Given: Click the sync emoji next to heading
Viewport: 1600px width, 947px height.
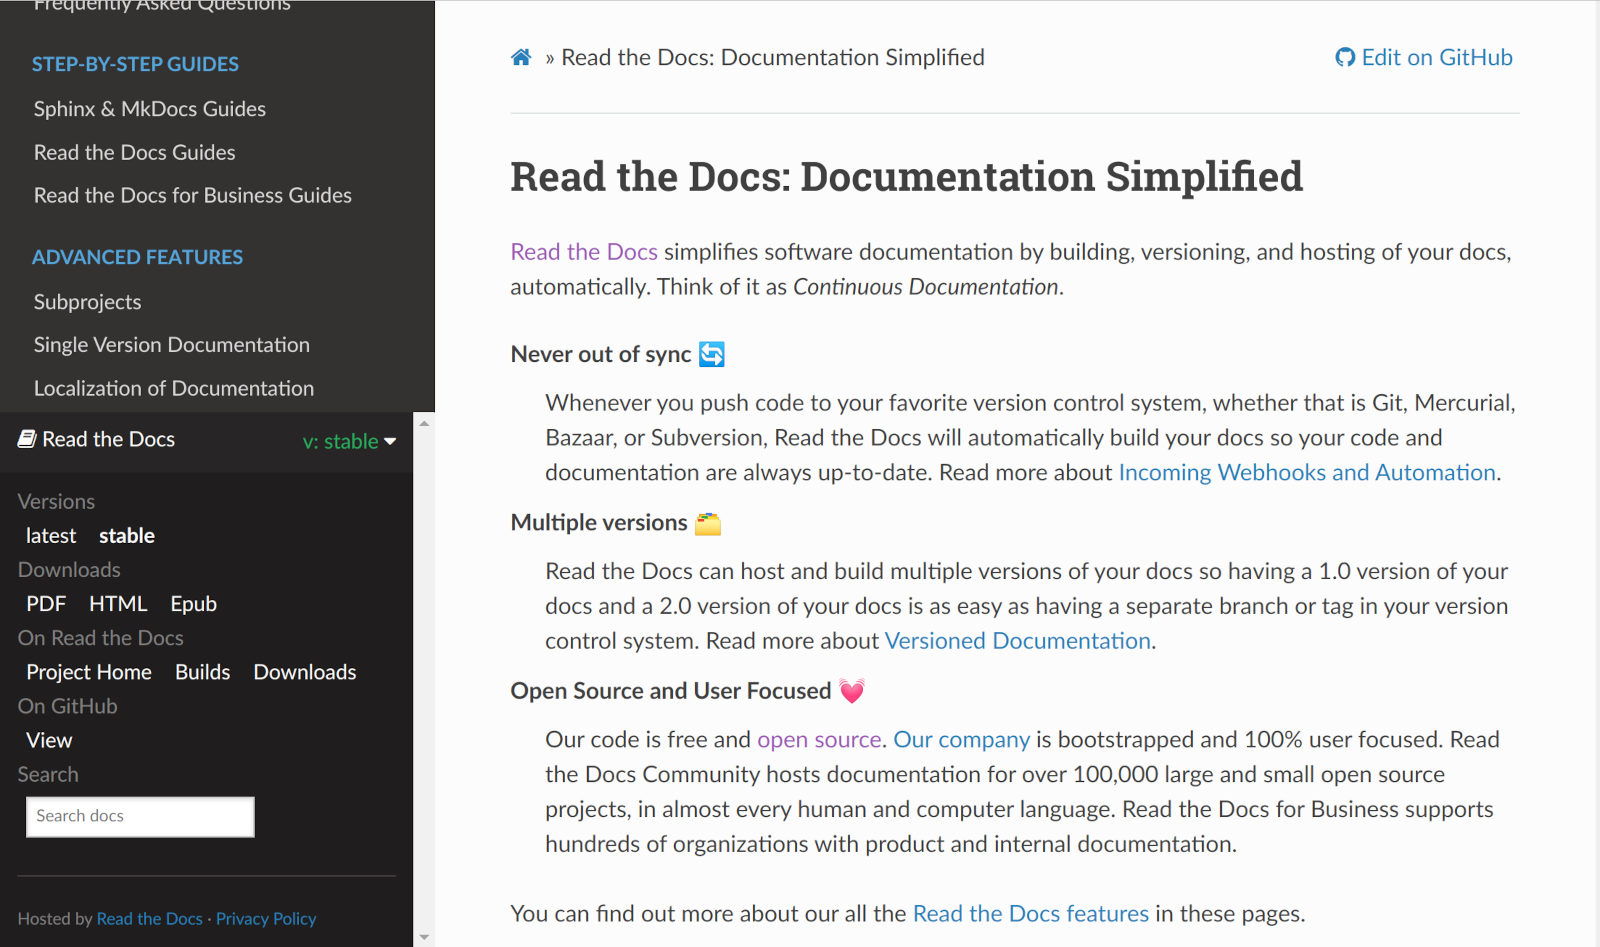Looking at the screenshot, I should click(712, 354).
